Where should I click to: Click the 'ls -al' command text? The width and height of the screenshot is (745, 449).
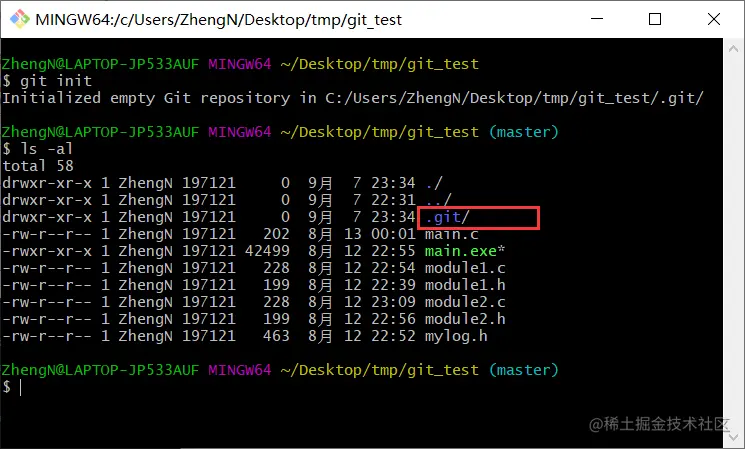coord(47,149)
